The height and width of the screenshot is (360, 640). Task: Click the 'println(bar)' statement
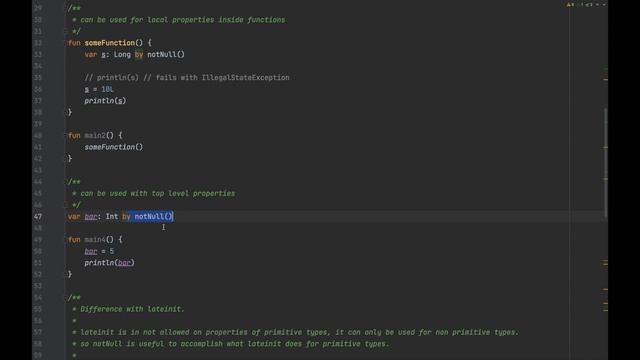[x=109, y=262]
